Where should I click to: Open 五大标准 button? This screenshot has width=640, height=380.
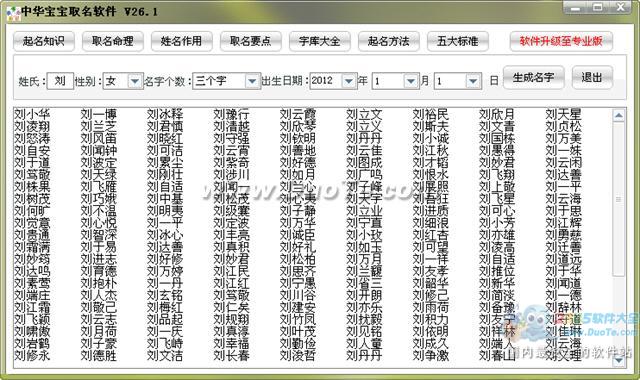click(x=458, y=41)
